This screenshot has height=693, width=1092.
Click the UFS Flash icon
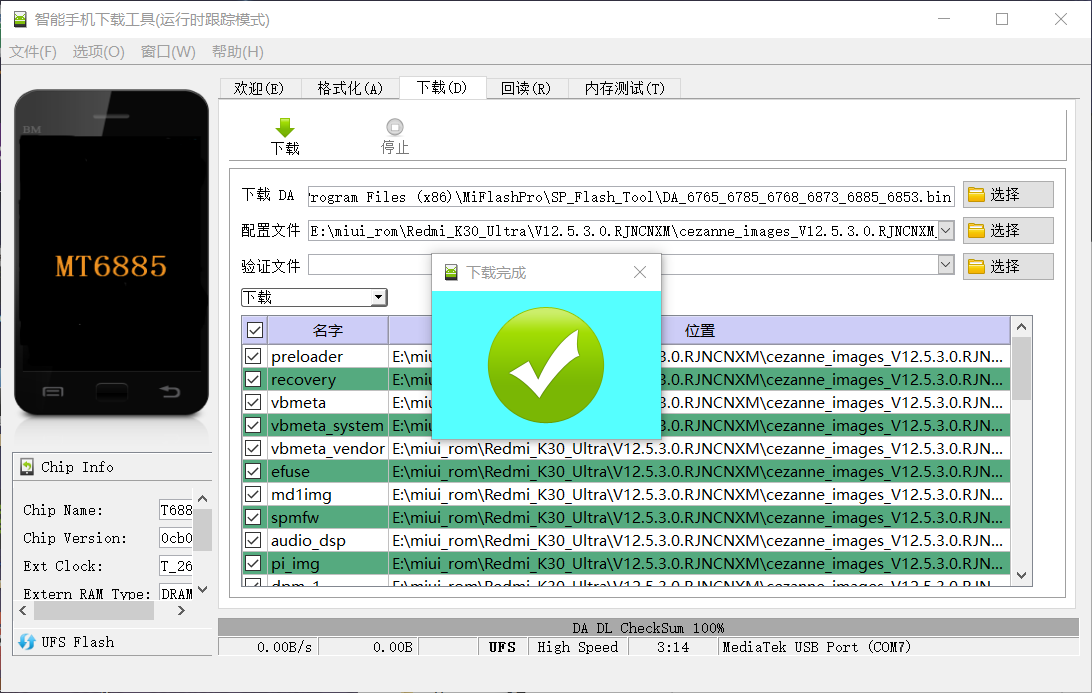pos(26,641)
